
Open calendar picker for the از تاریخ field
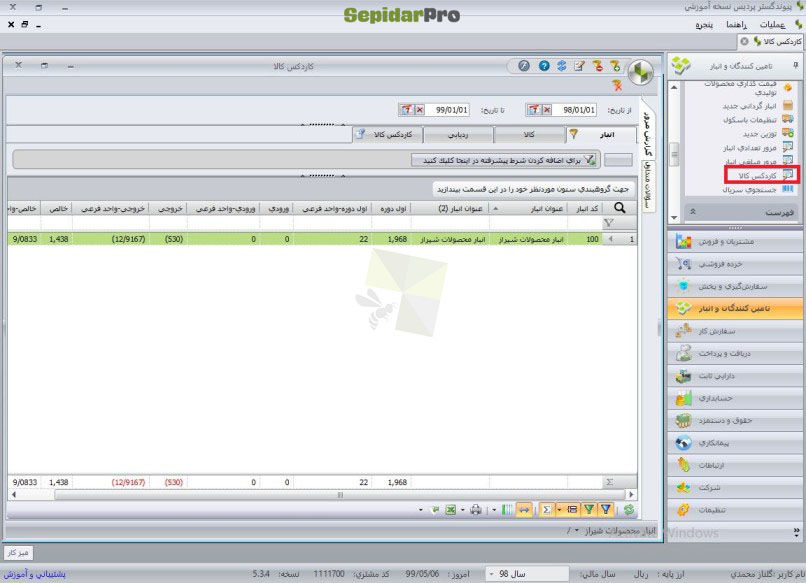click(534, 110)
